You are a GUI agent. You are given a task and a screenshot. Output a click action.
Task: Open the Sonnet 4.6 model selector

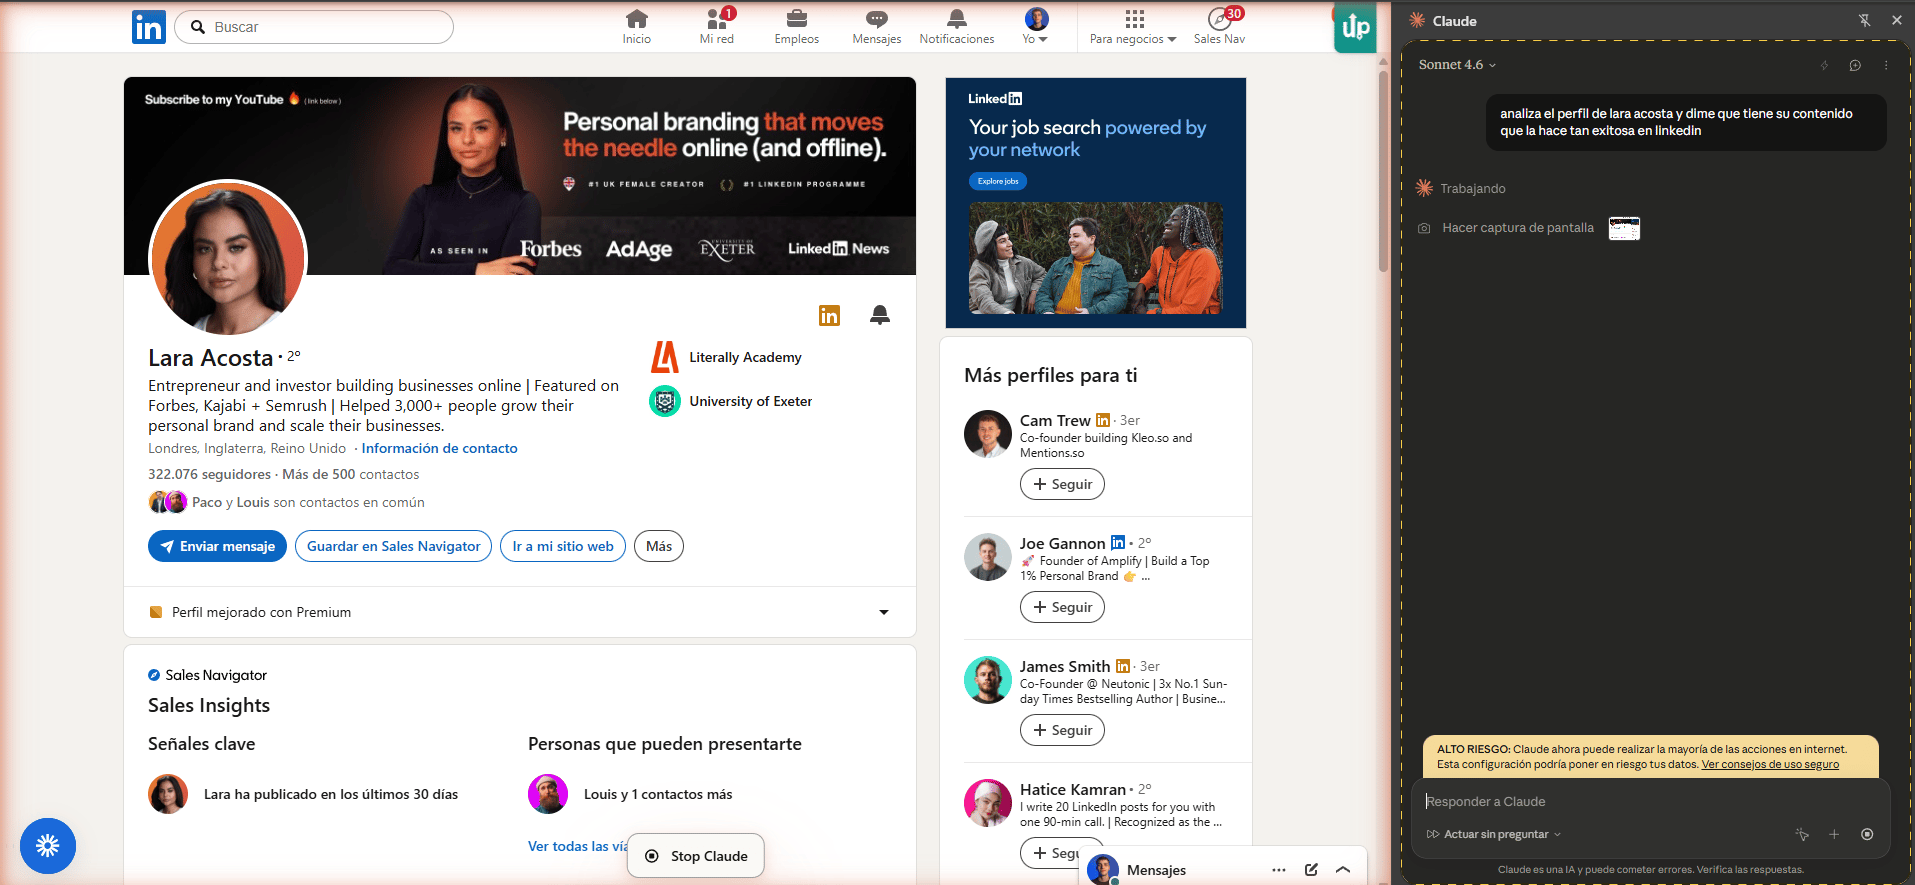(x=1457, y=65)
